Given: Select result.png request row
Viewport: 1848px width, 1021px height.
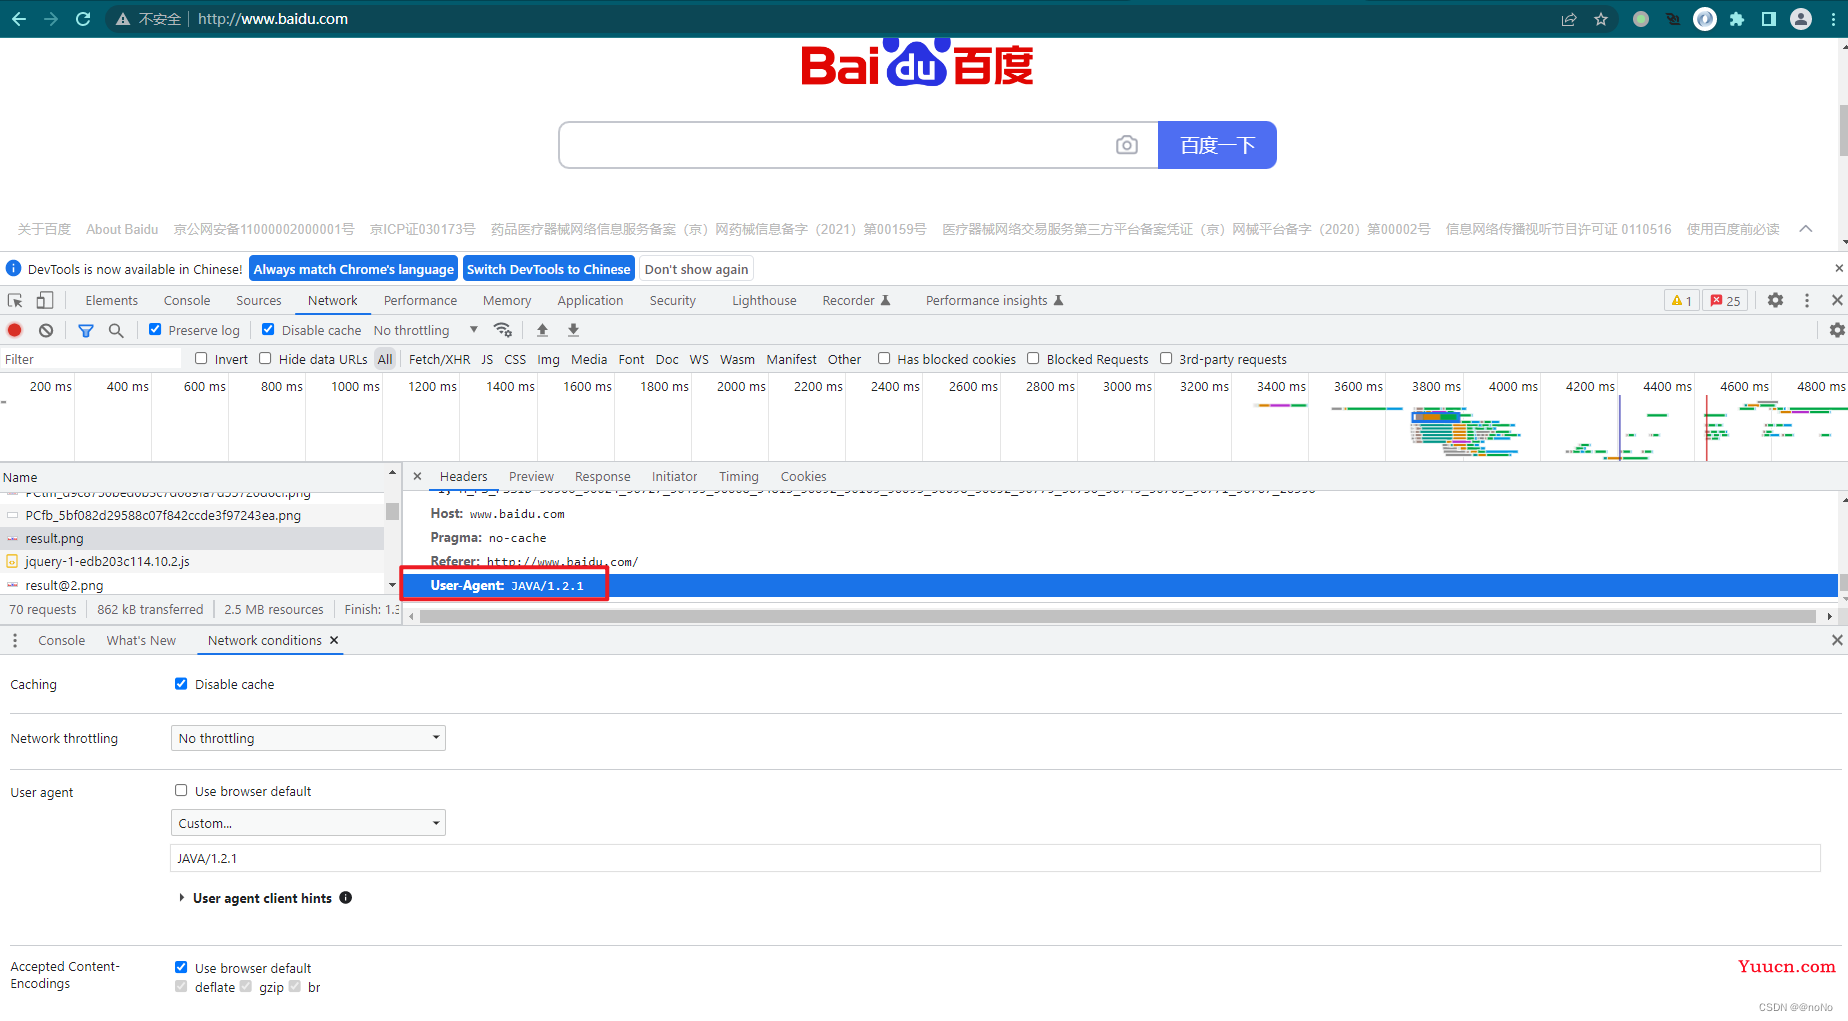Looking at the screenshot, I should tap(192, 538).
